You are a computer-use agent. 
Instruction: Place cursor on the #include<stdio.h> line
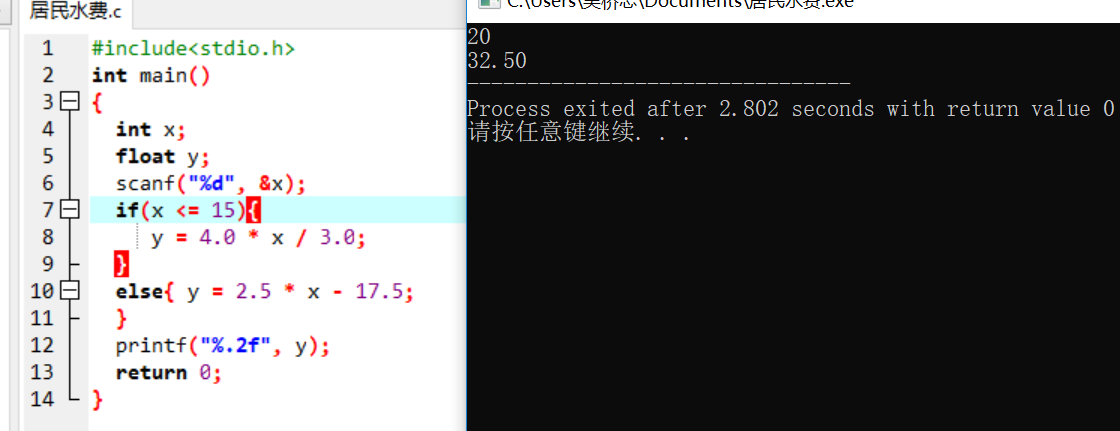[193, 48]
